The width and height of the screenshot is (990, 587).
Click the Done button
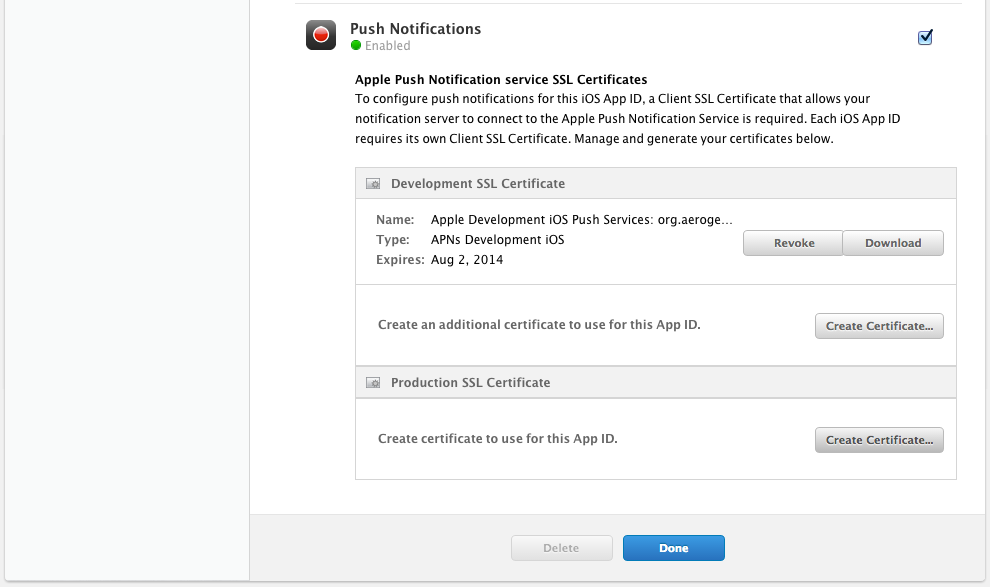click(673, 547)
